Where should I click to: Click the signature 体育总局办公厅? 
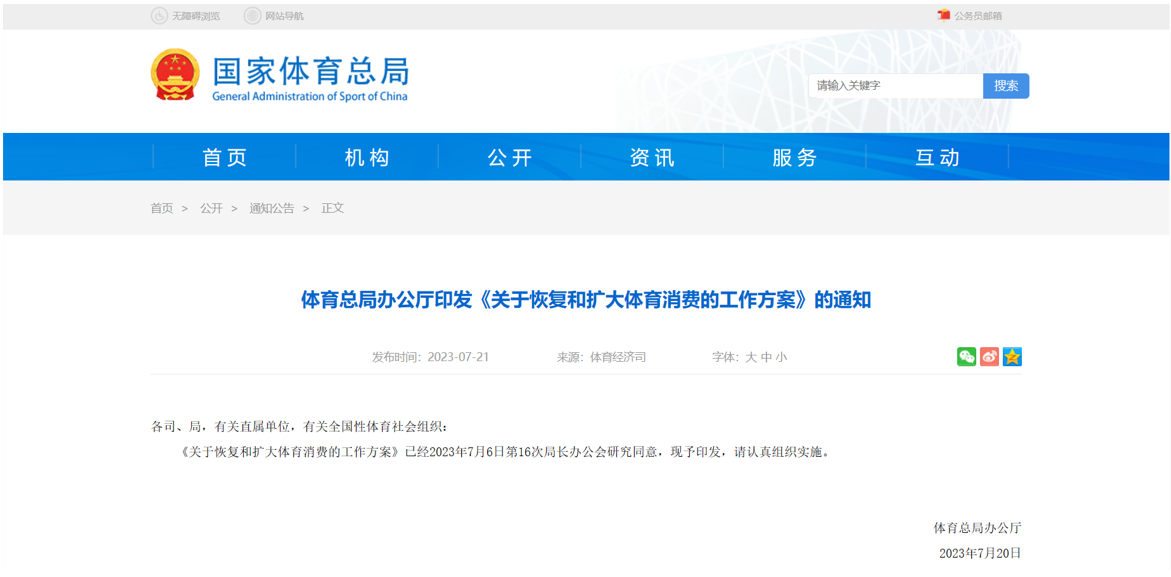(977, 528)
